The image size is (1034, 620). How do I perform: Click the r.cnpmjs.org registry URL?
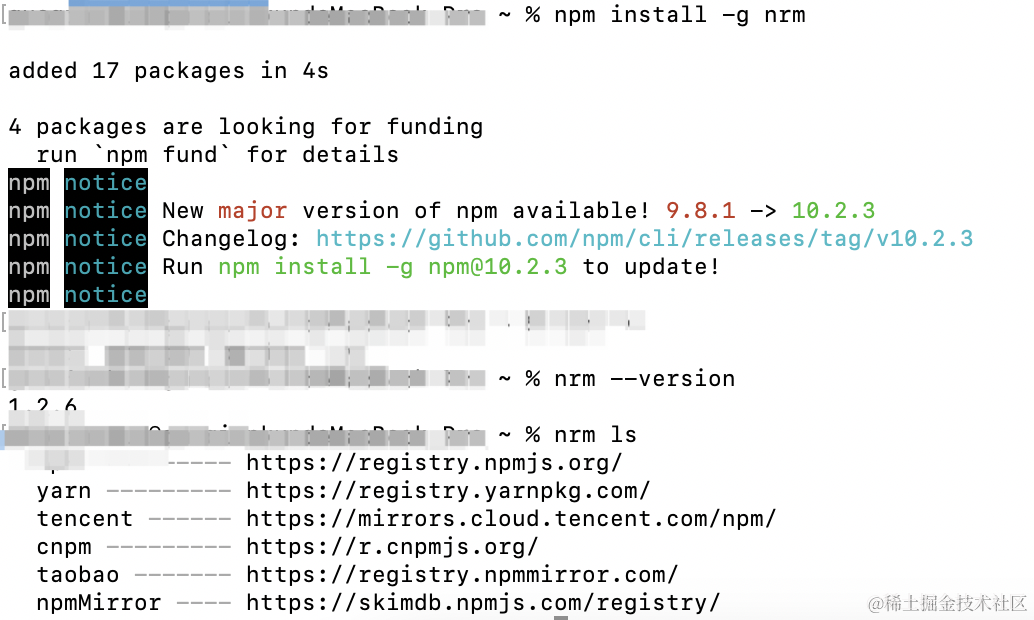[392, 547]
